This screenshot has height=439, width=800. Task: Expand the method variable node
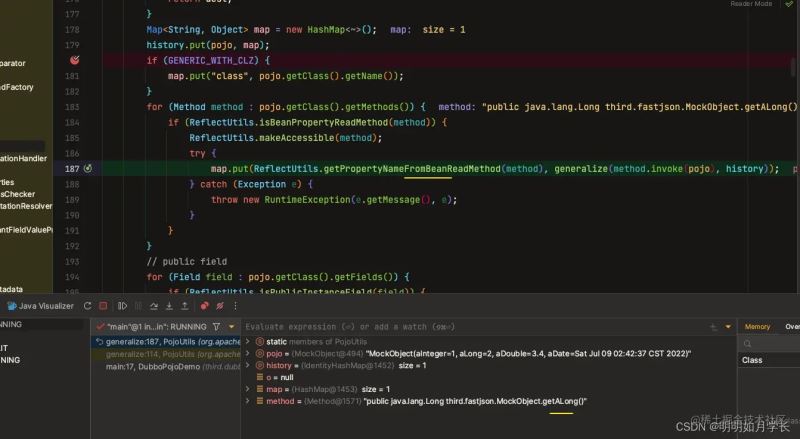249,401
